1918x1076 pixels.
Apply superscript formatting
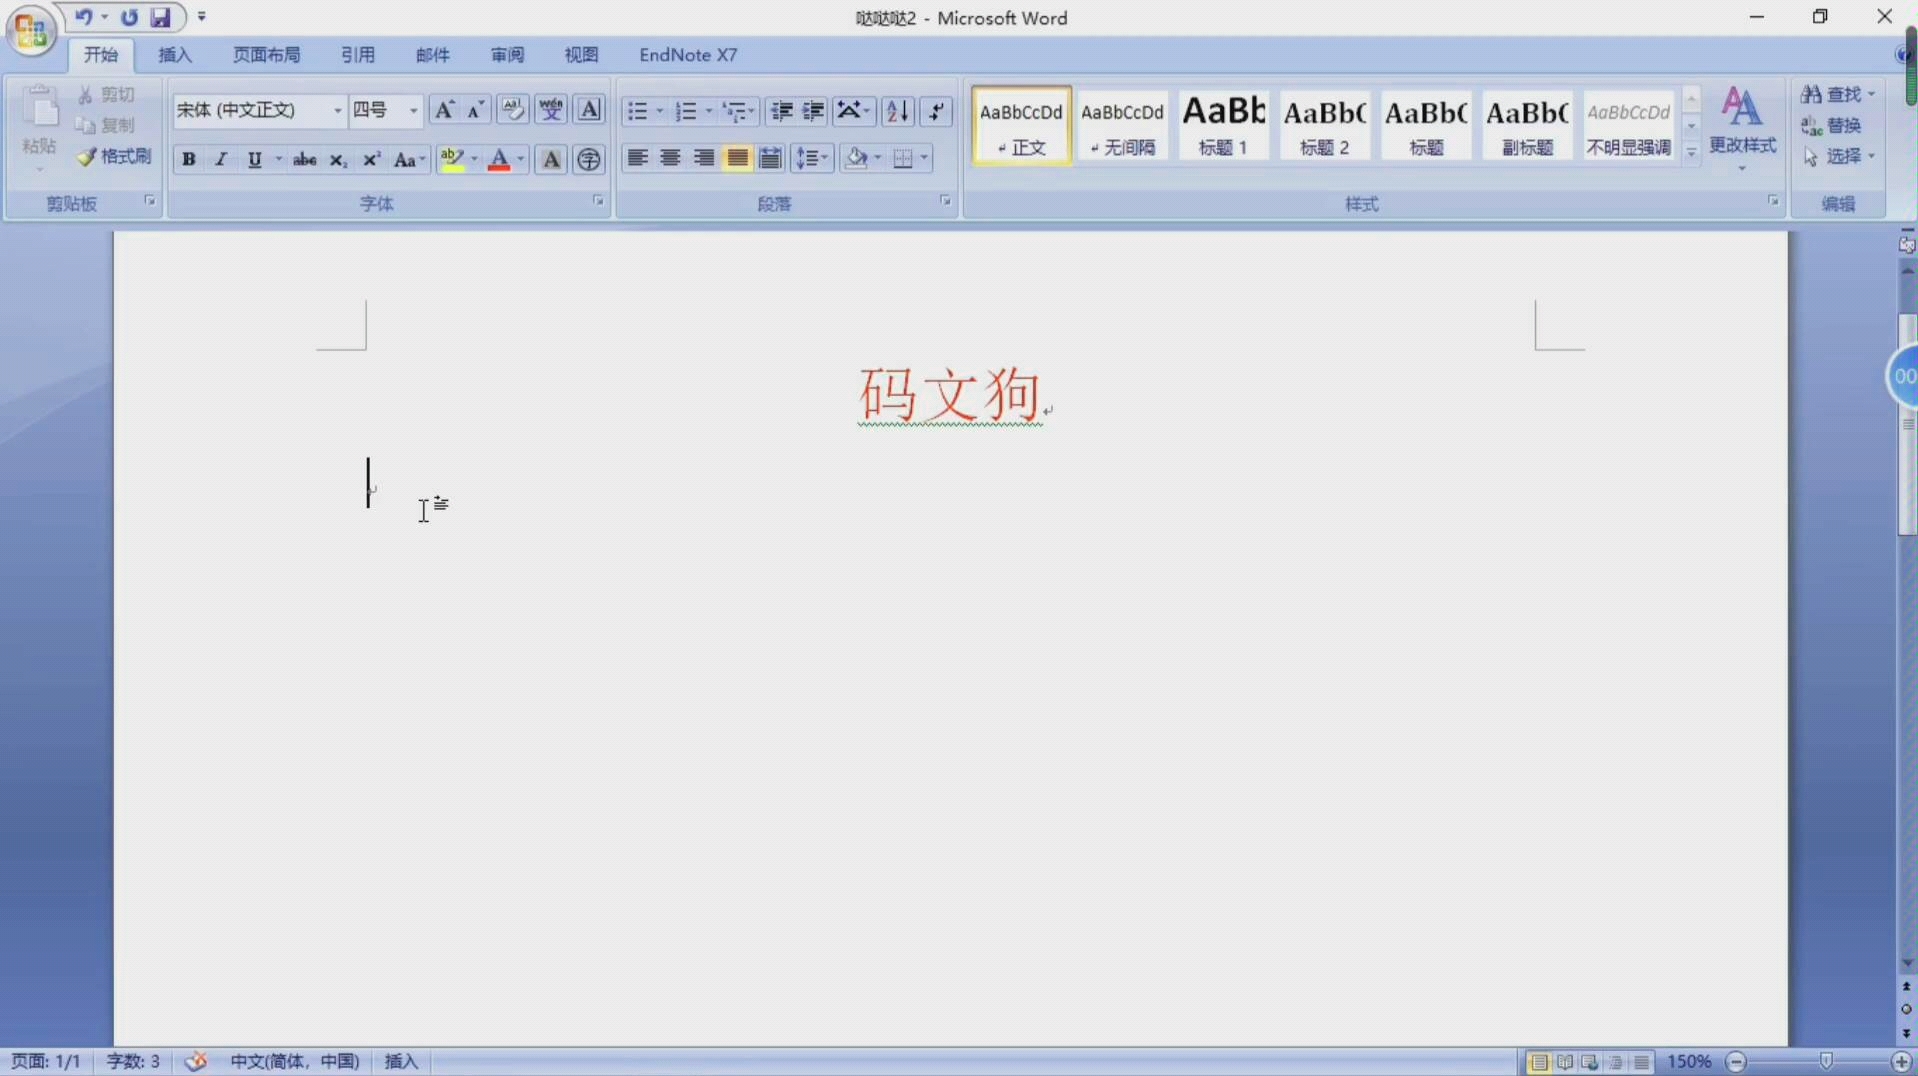point(371,159)
